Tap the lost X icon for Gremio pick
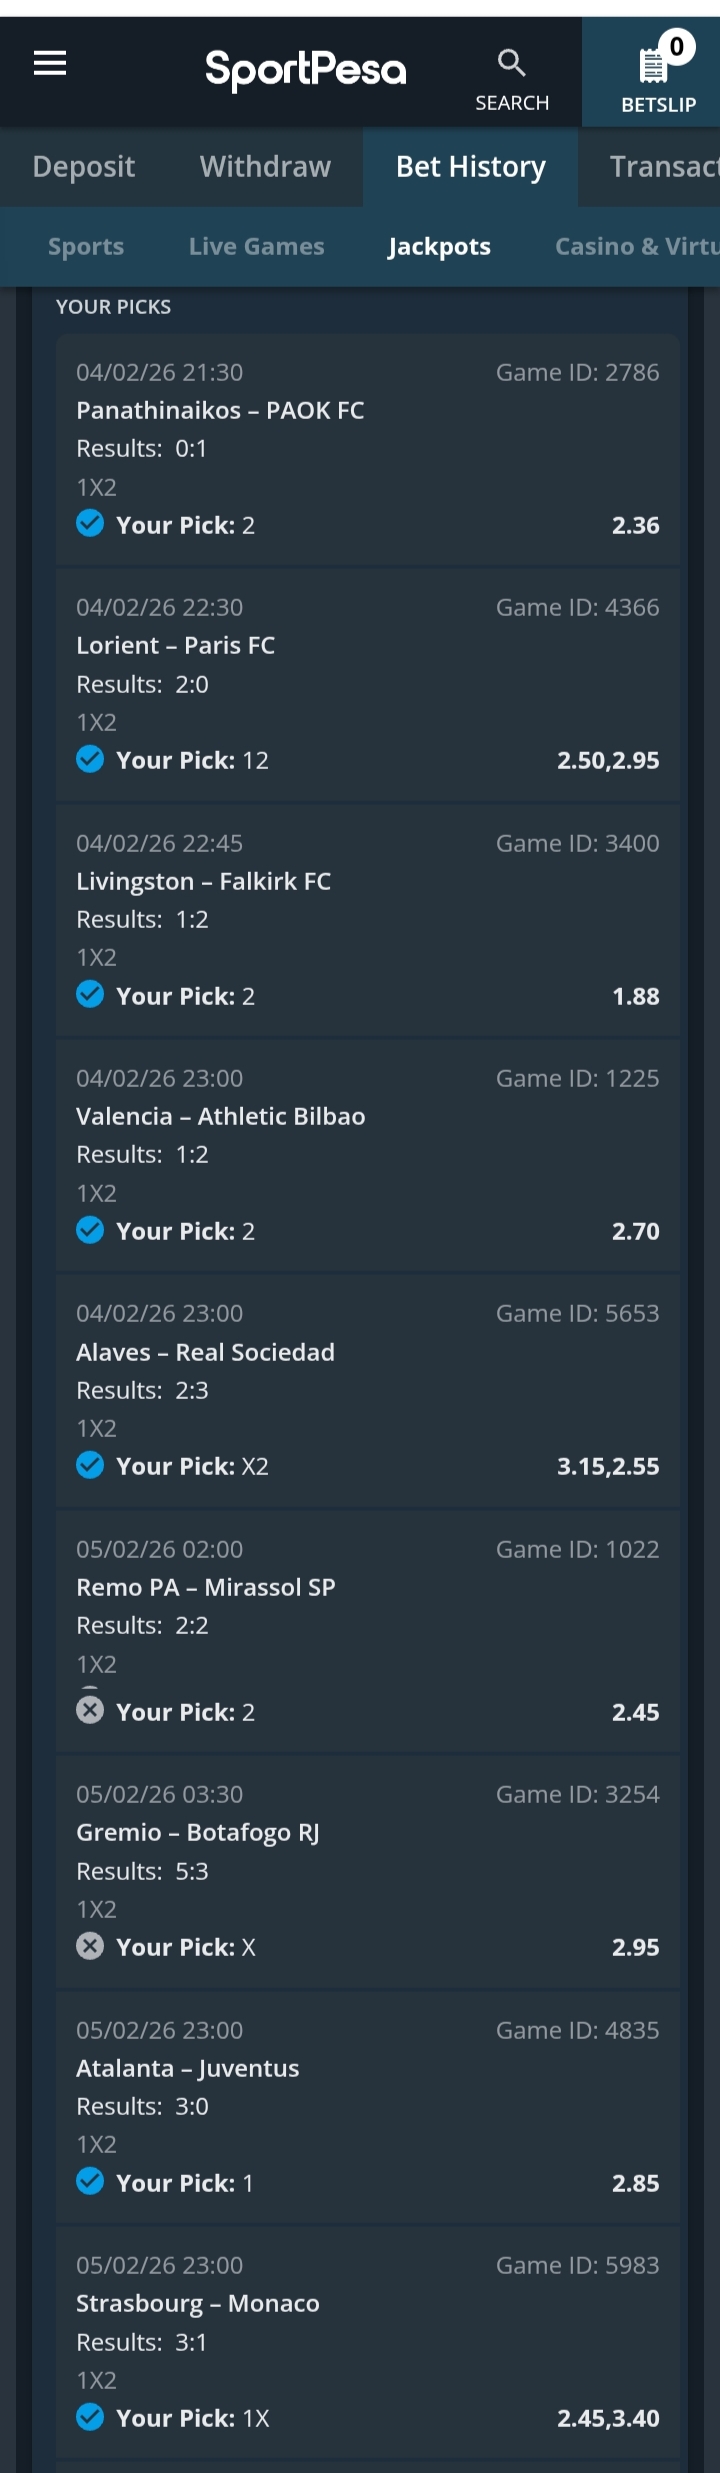 90,1945
